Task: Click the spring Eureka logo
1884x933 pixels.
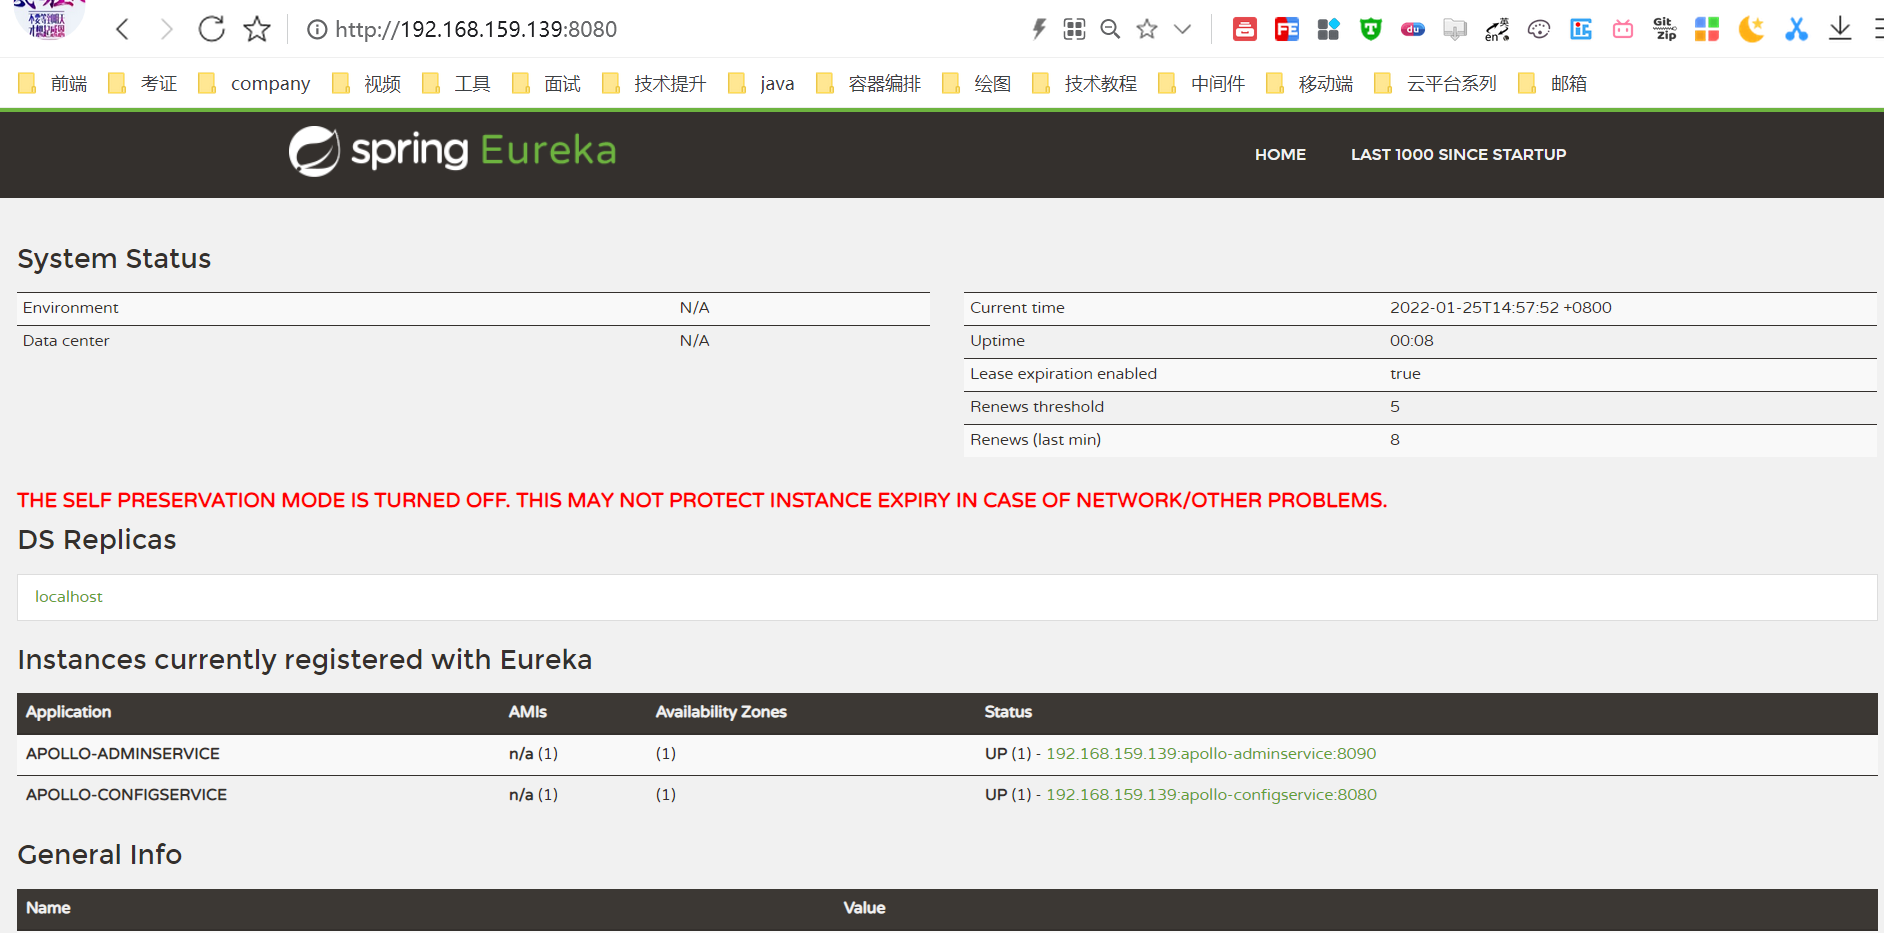Action: [452, 151]
